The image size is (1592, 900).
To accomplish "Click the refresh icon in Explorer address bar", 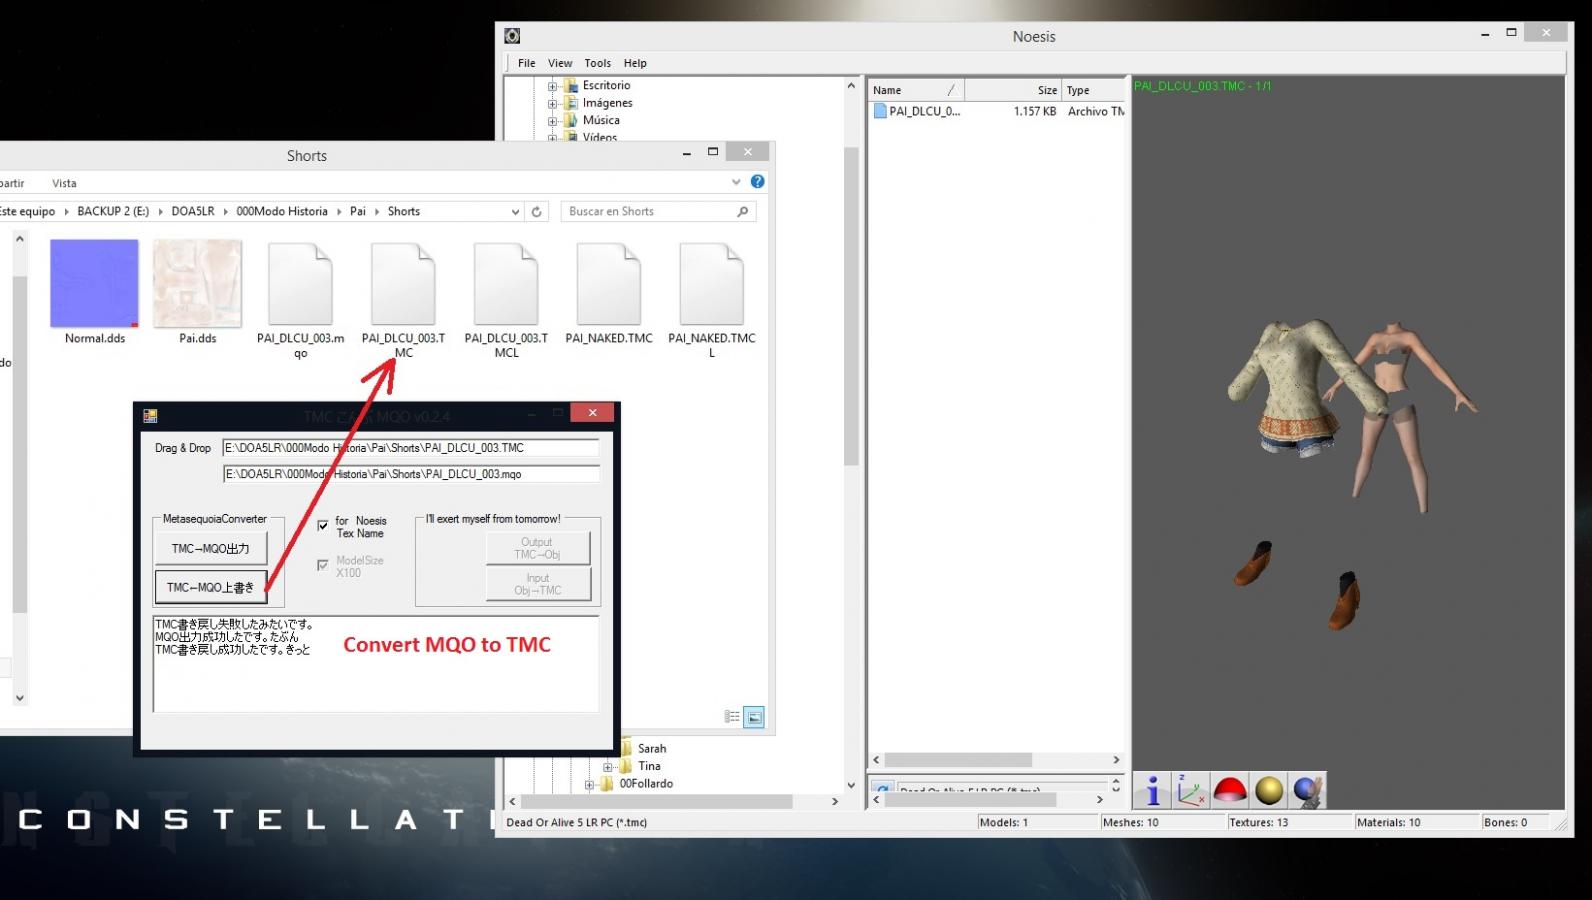I will pos(537,212).
